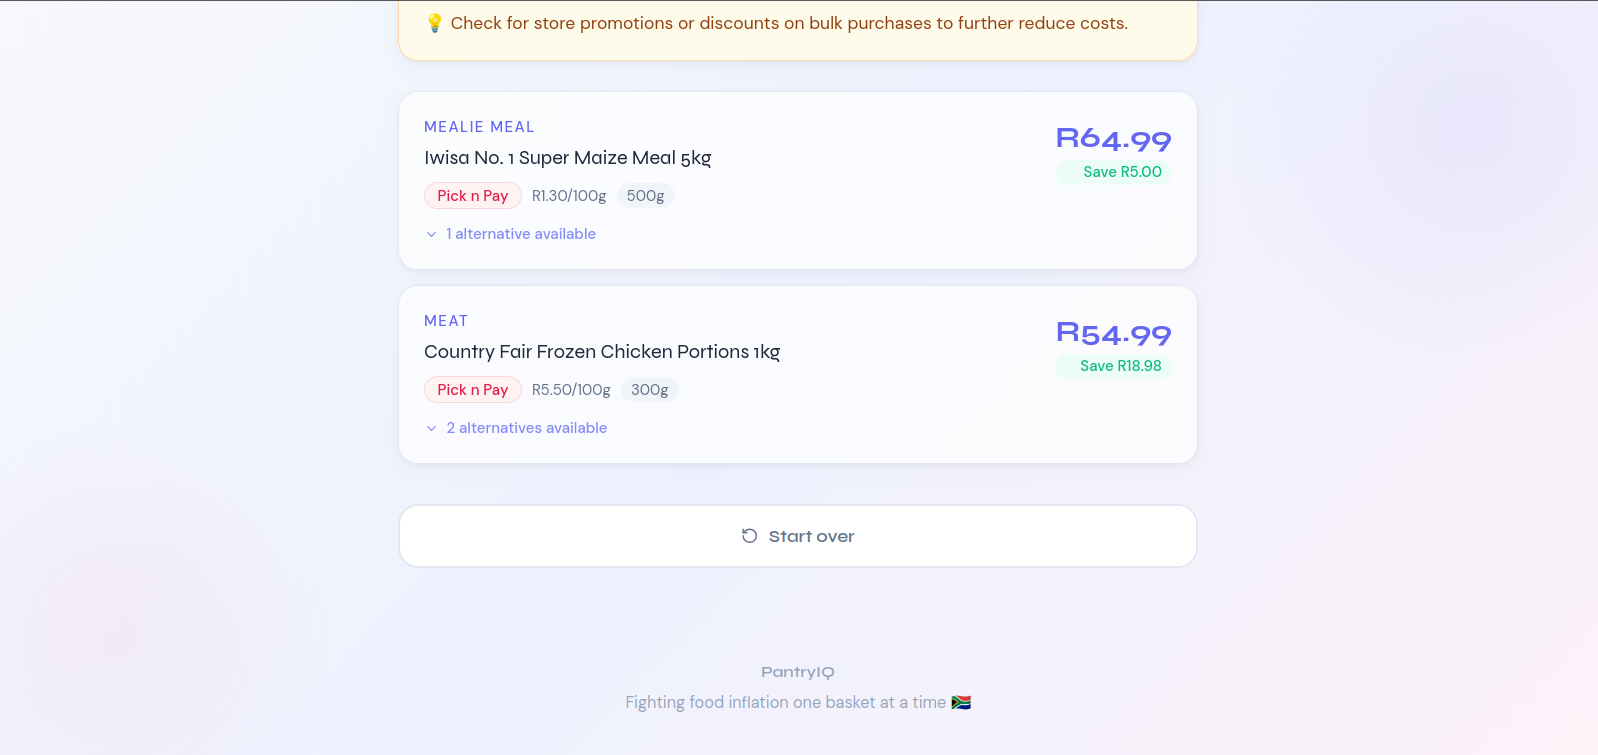Click the lightbulb tip icon
Viewport: 1598px width, 755px height.
click(434, 23)
